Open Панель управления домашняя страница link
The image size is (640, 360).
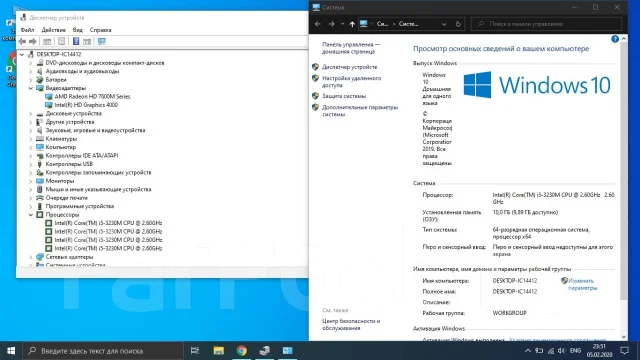(351, 48)
